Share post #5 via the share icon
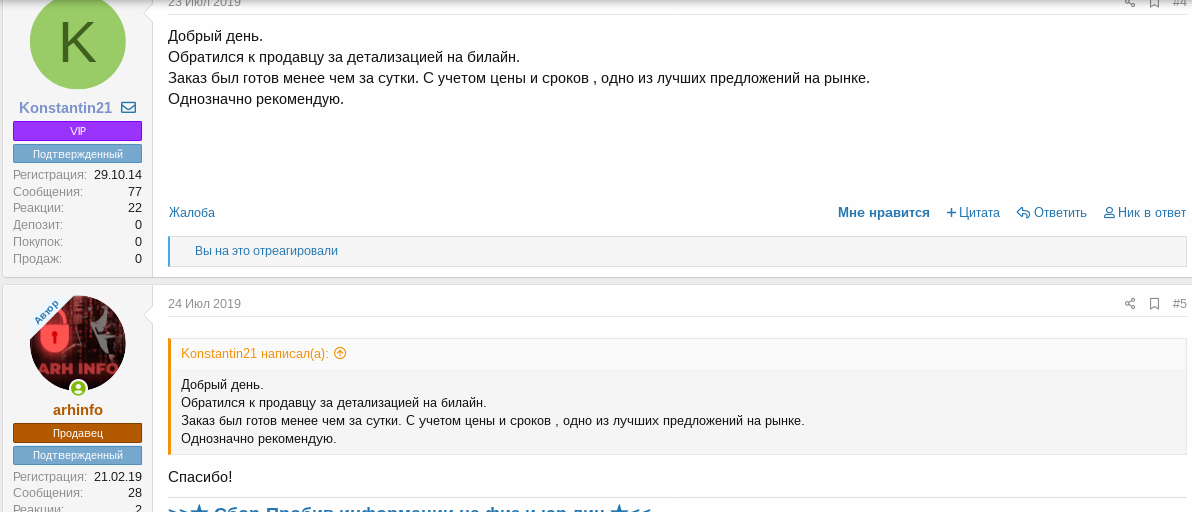Screen dimensions: 1192x512 [1130, 304]
